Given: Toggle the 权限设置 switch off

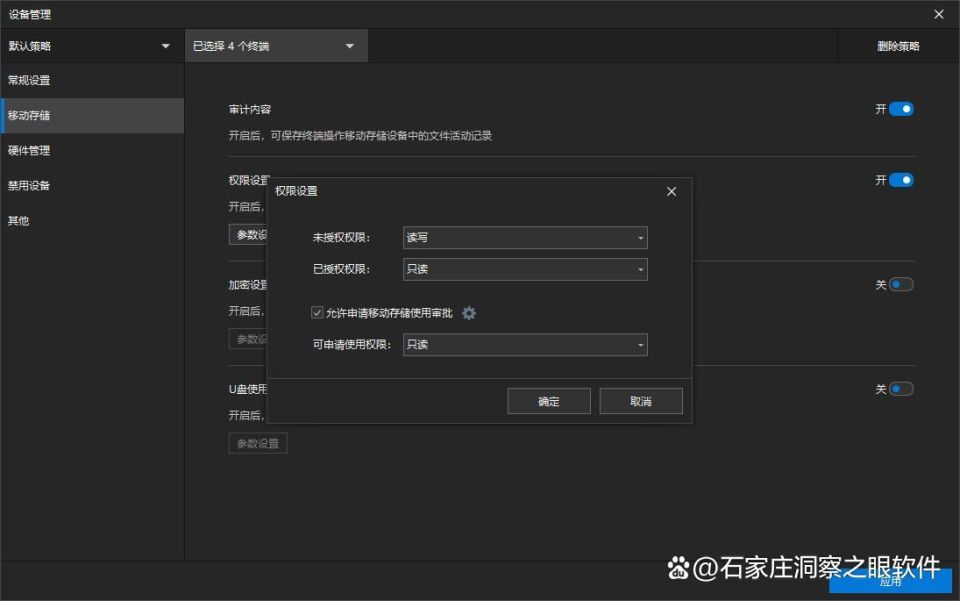Looking at the screenshot, I should click(x=901, y=180).
